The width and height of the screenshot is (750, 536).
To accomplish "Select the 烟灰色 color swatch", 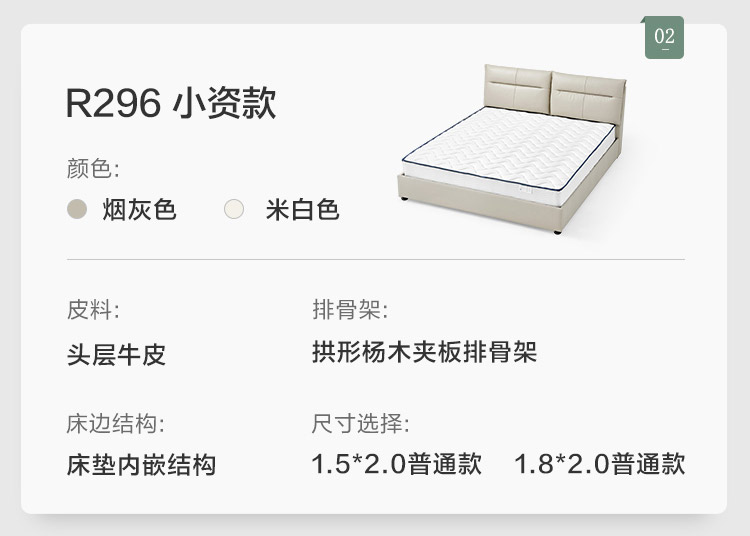I will pos(78,210).
